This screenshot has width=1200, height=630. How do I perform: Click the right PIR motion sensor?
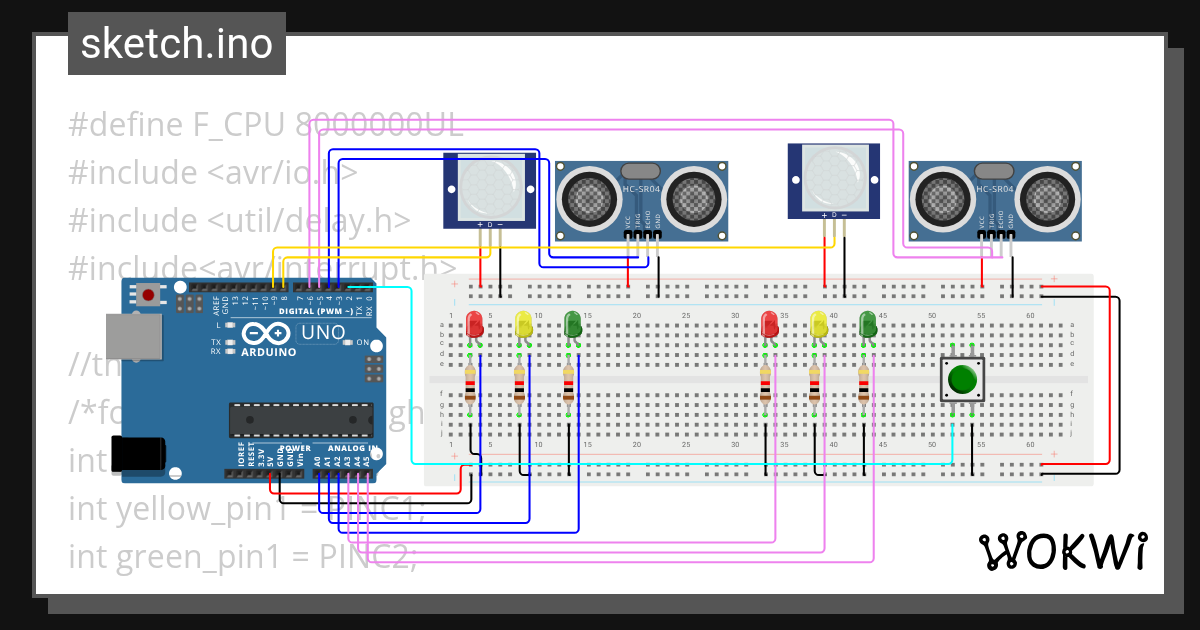834,180
